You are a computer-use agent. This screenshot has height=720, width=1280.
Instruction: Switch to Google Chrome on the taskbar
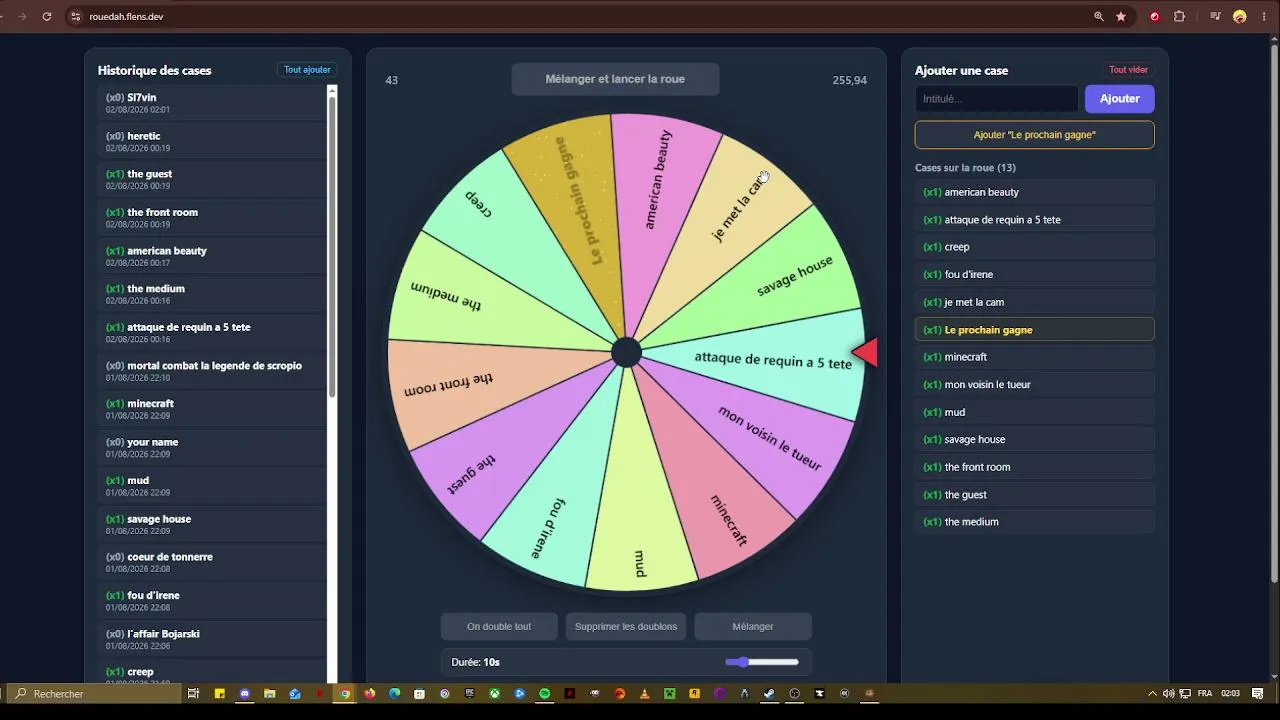coord(345,693)
